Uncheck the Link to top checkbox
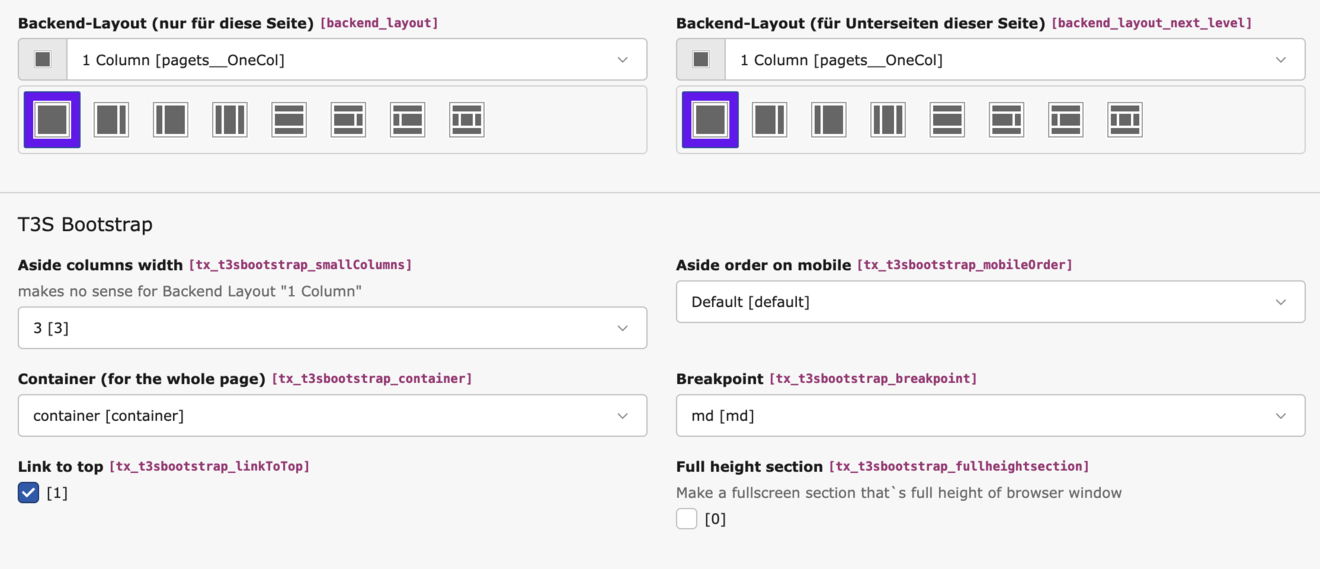Viewport: 1320px width, 569px height. [x=28, y=493]
